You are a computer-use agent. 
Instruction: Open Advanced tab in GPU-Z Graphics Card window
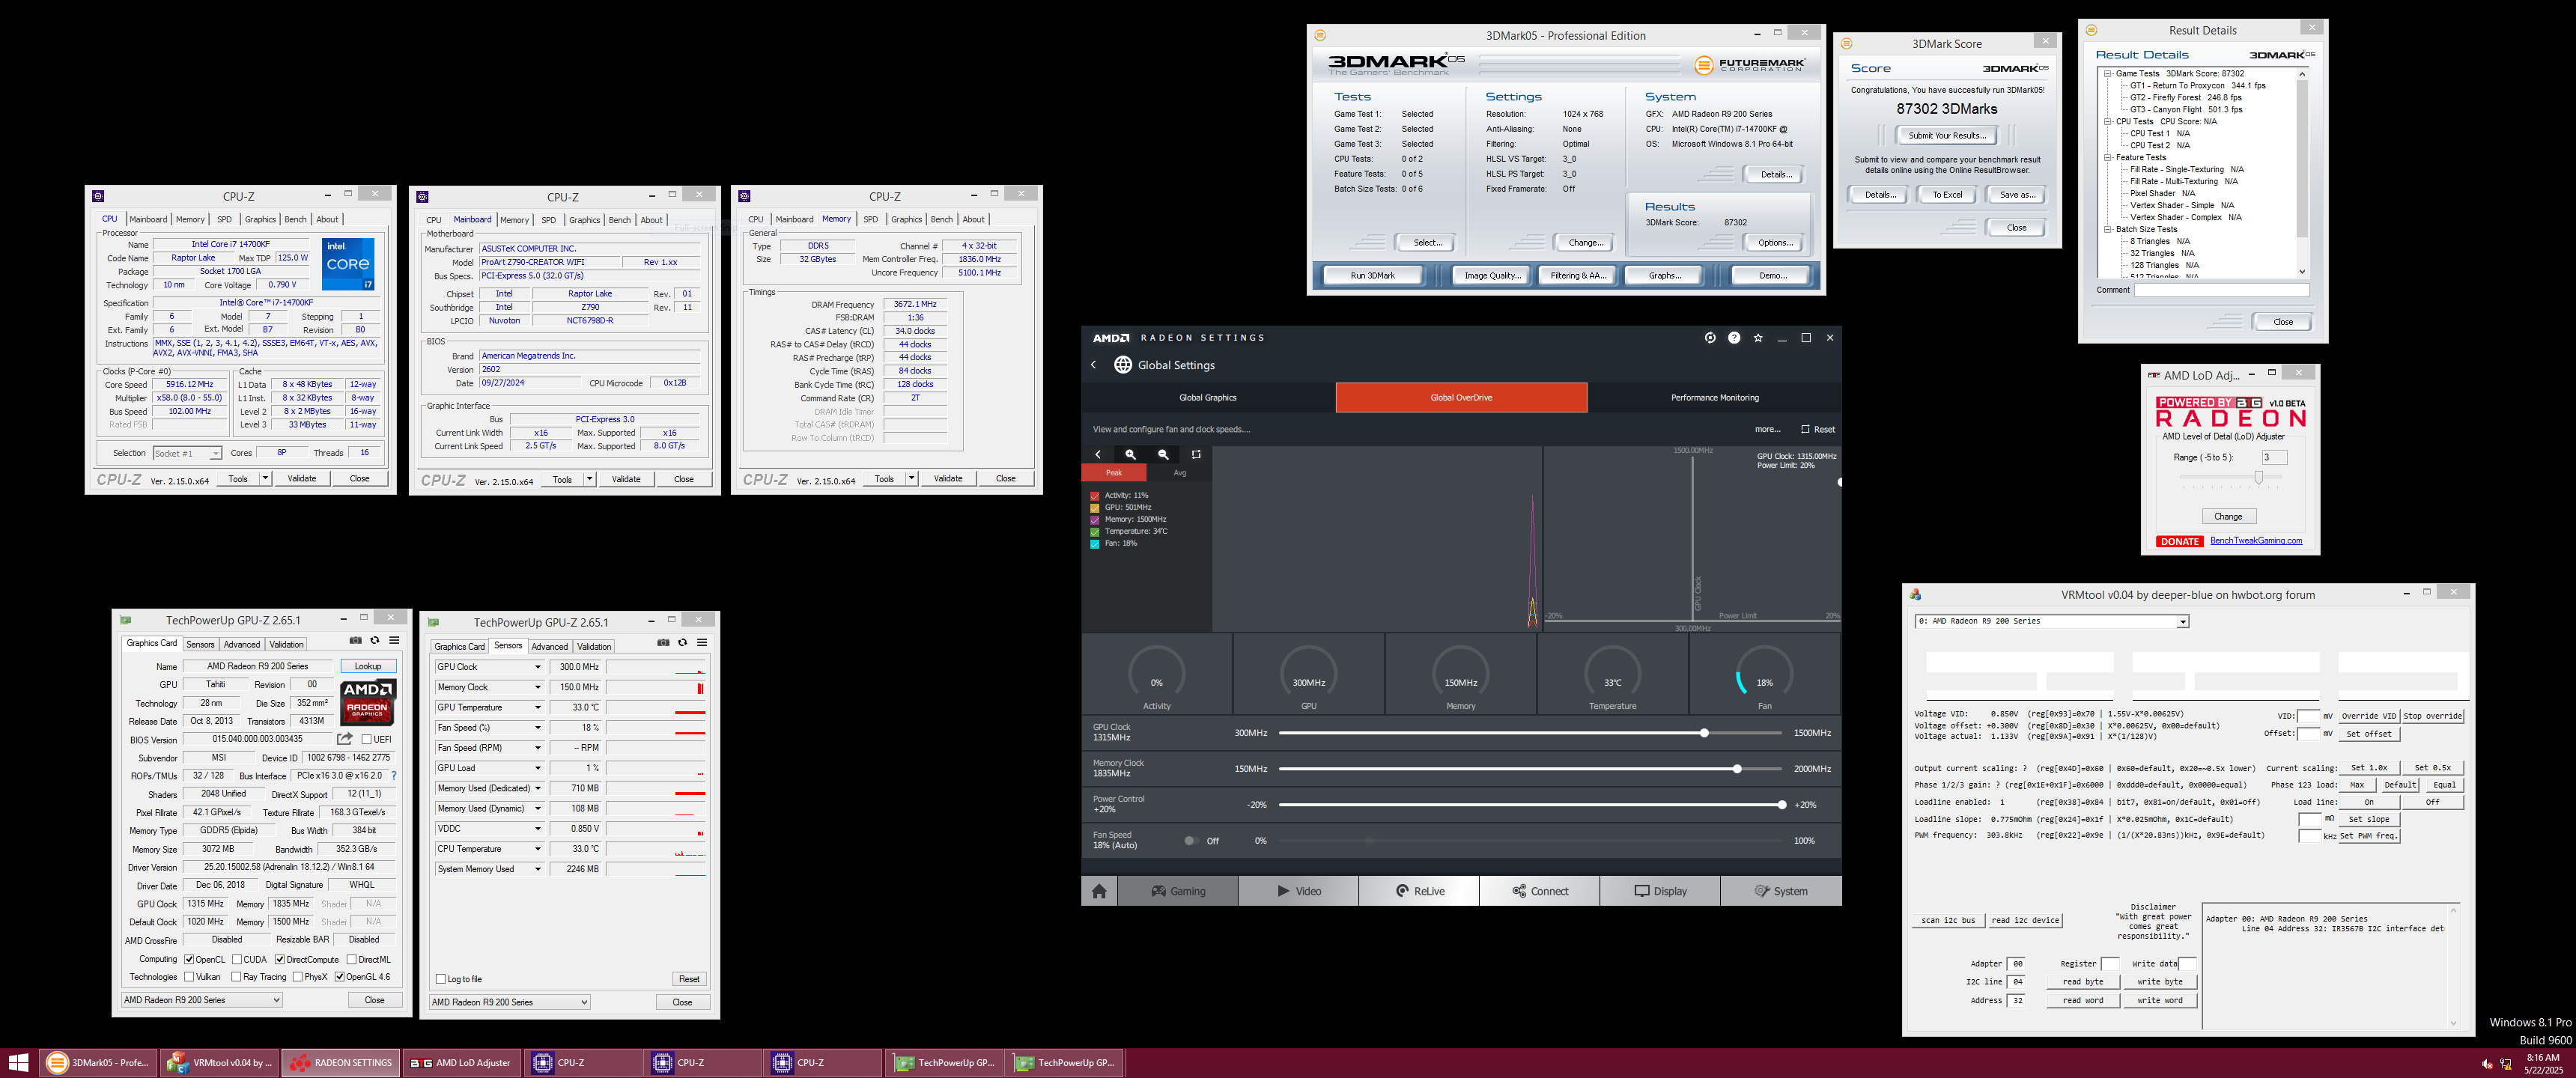tap(242, 645)
